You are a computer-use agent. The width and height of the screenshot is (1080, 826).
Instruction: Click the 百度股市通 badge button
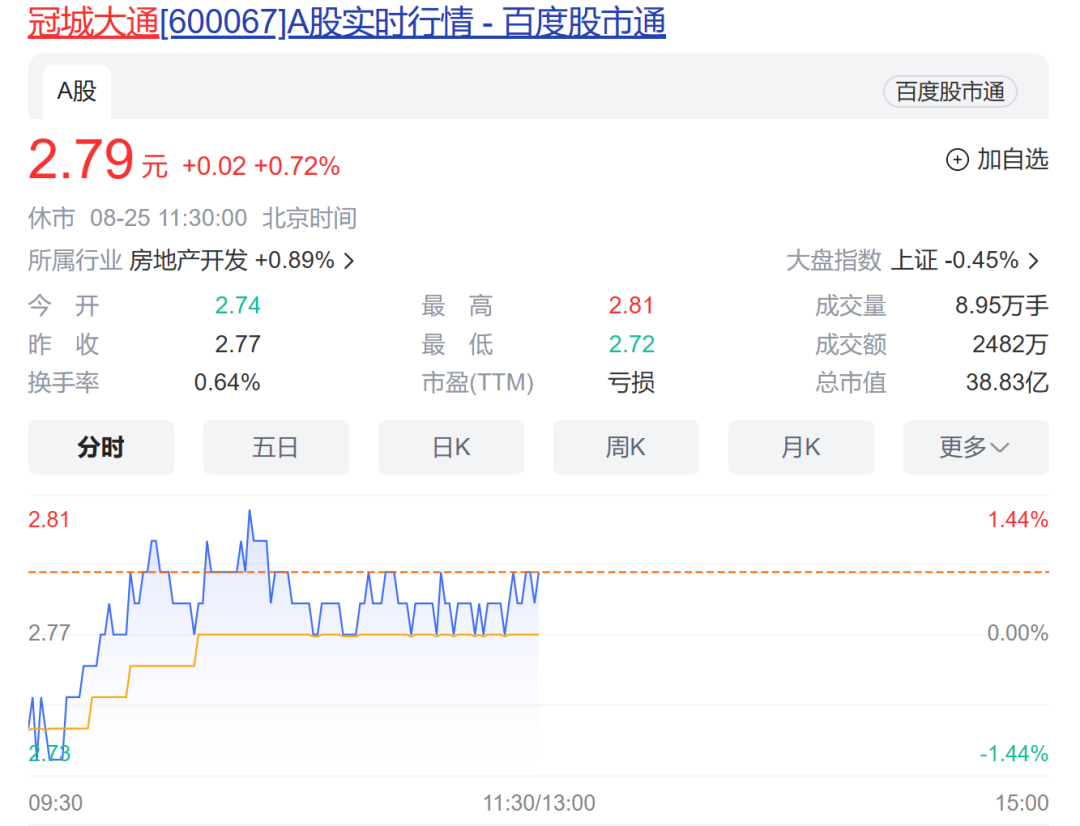tap(950, 92)
